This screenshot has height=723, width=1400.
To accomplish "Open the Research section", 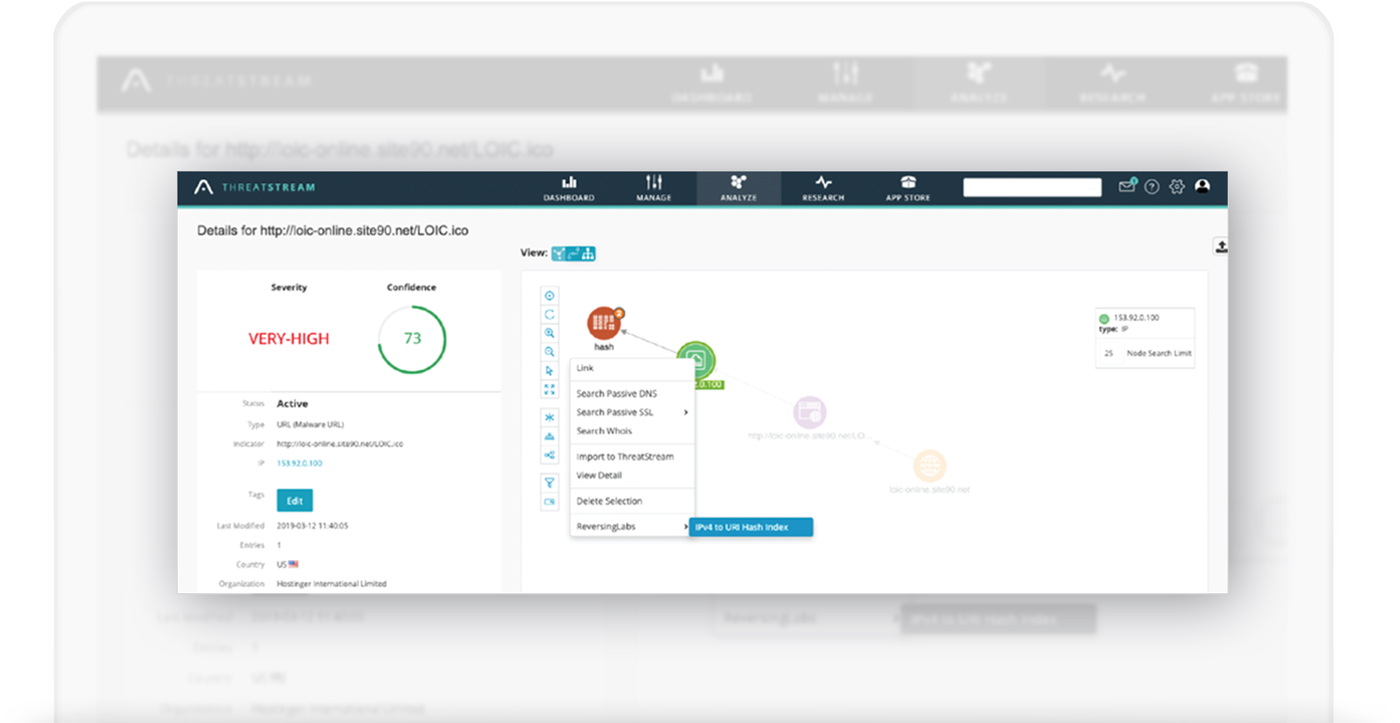I will (823, 188).
